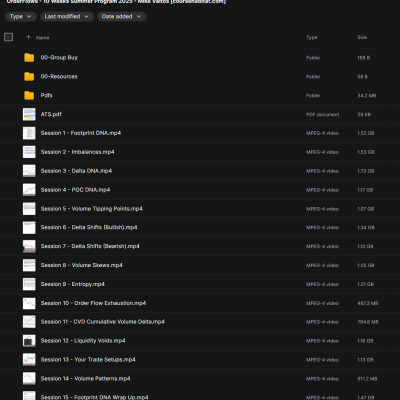Click the Session 2 Imbalances thumbnail
Viewport: 400px width, 400px height.
click(x=29, y=152)
